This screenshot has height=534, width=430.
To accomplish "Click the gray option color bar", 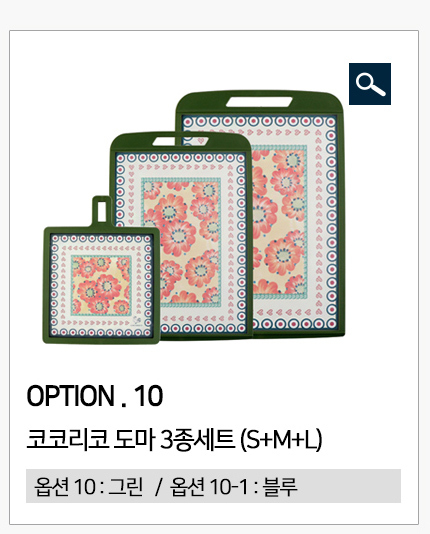I will point(213,486).
